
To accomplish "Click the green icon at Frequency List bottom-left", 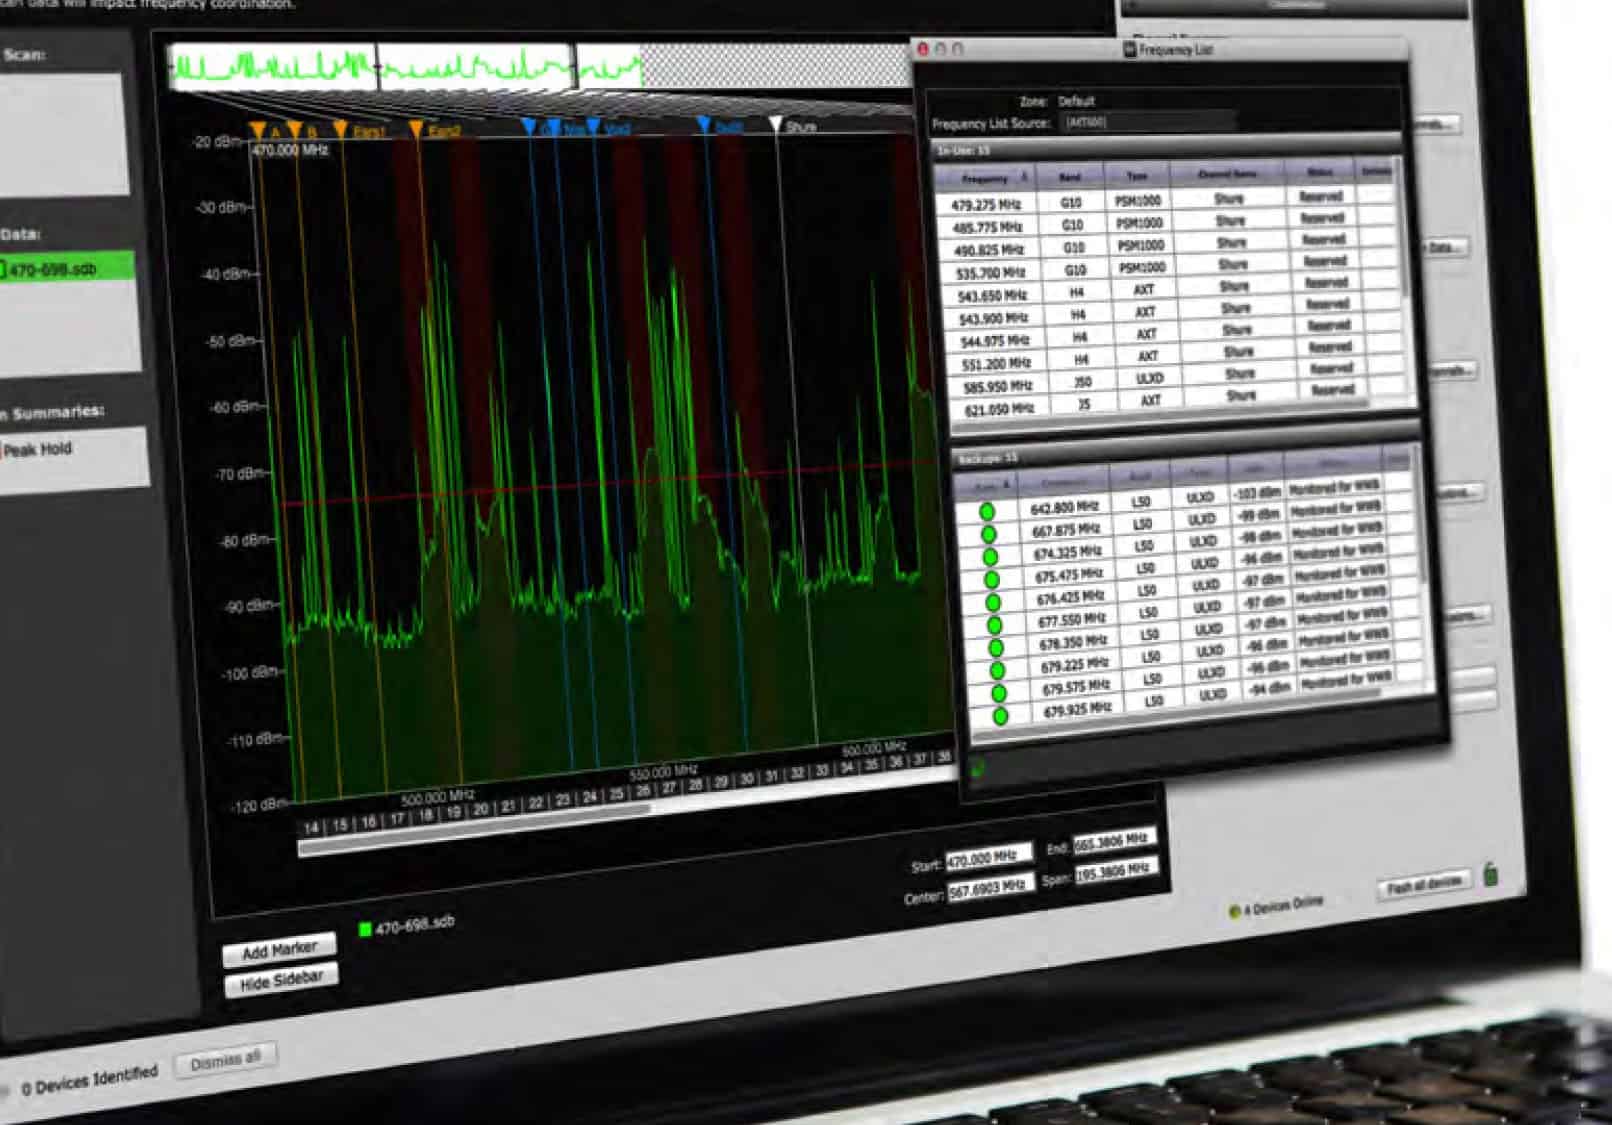I will [977, 768].
